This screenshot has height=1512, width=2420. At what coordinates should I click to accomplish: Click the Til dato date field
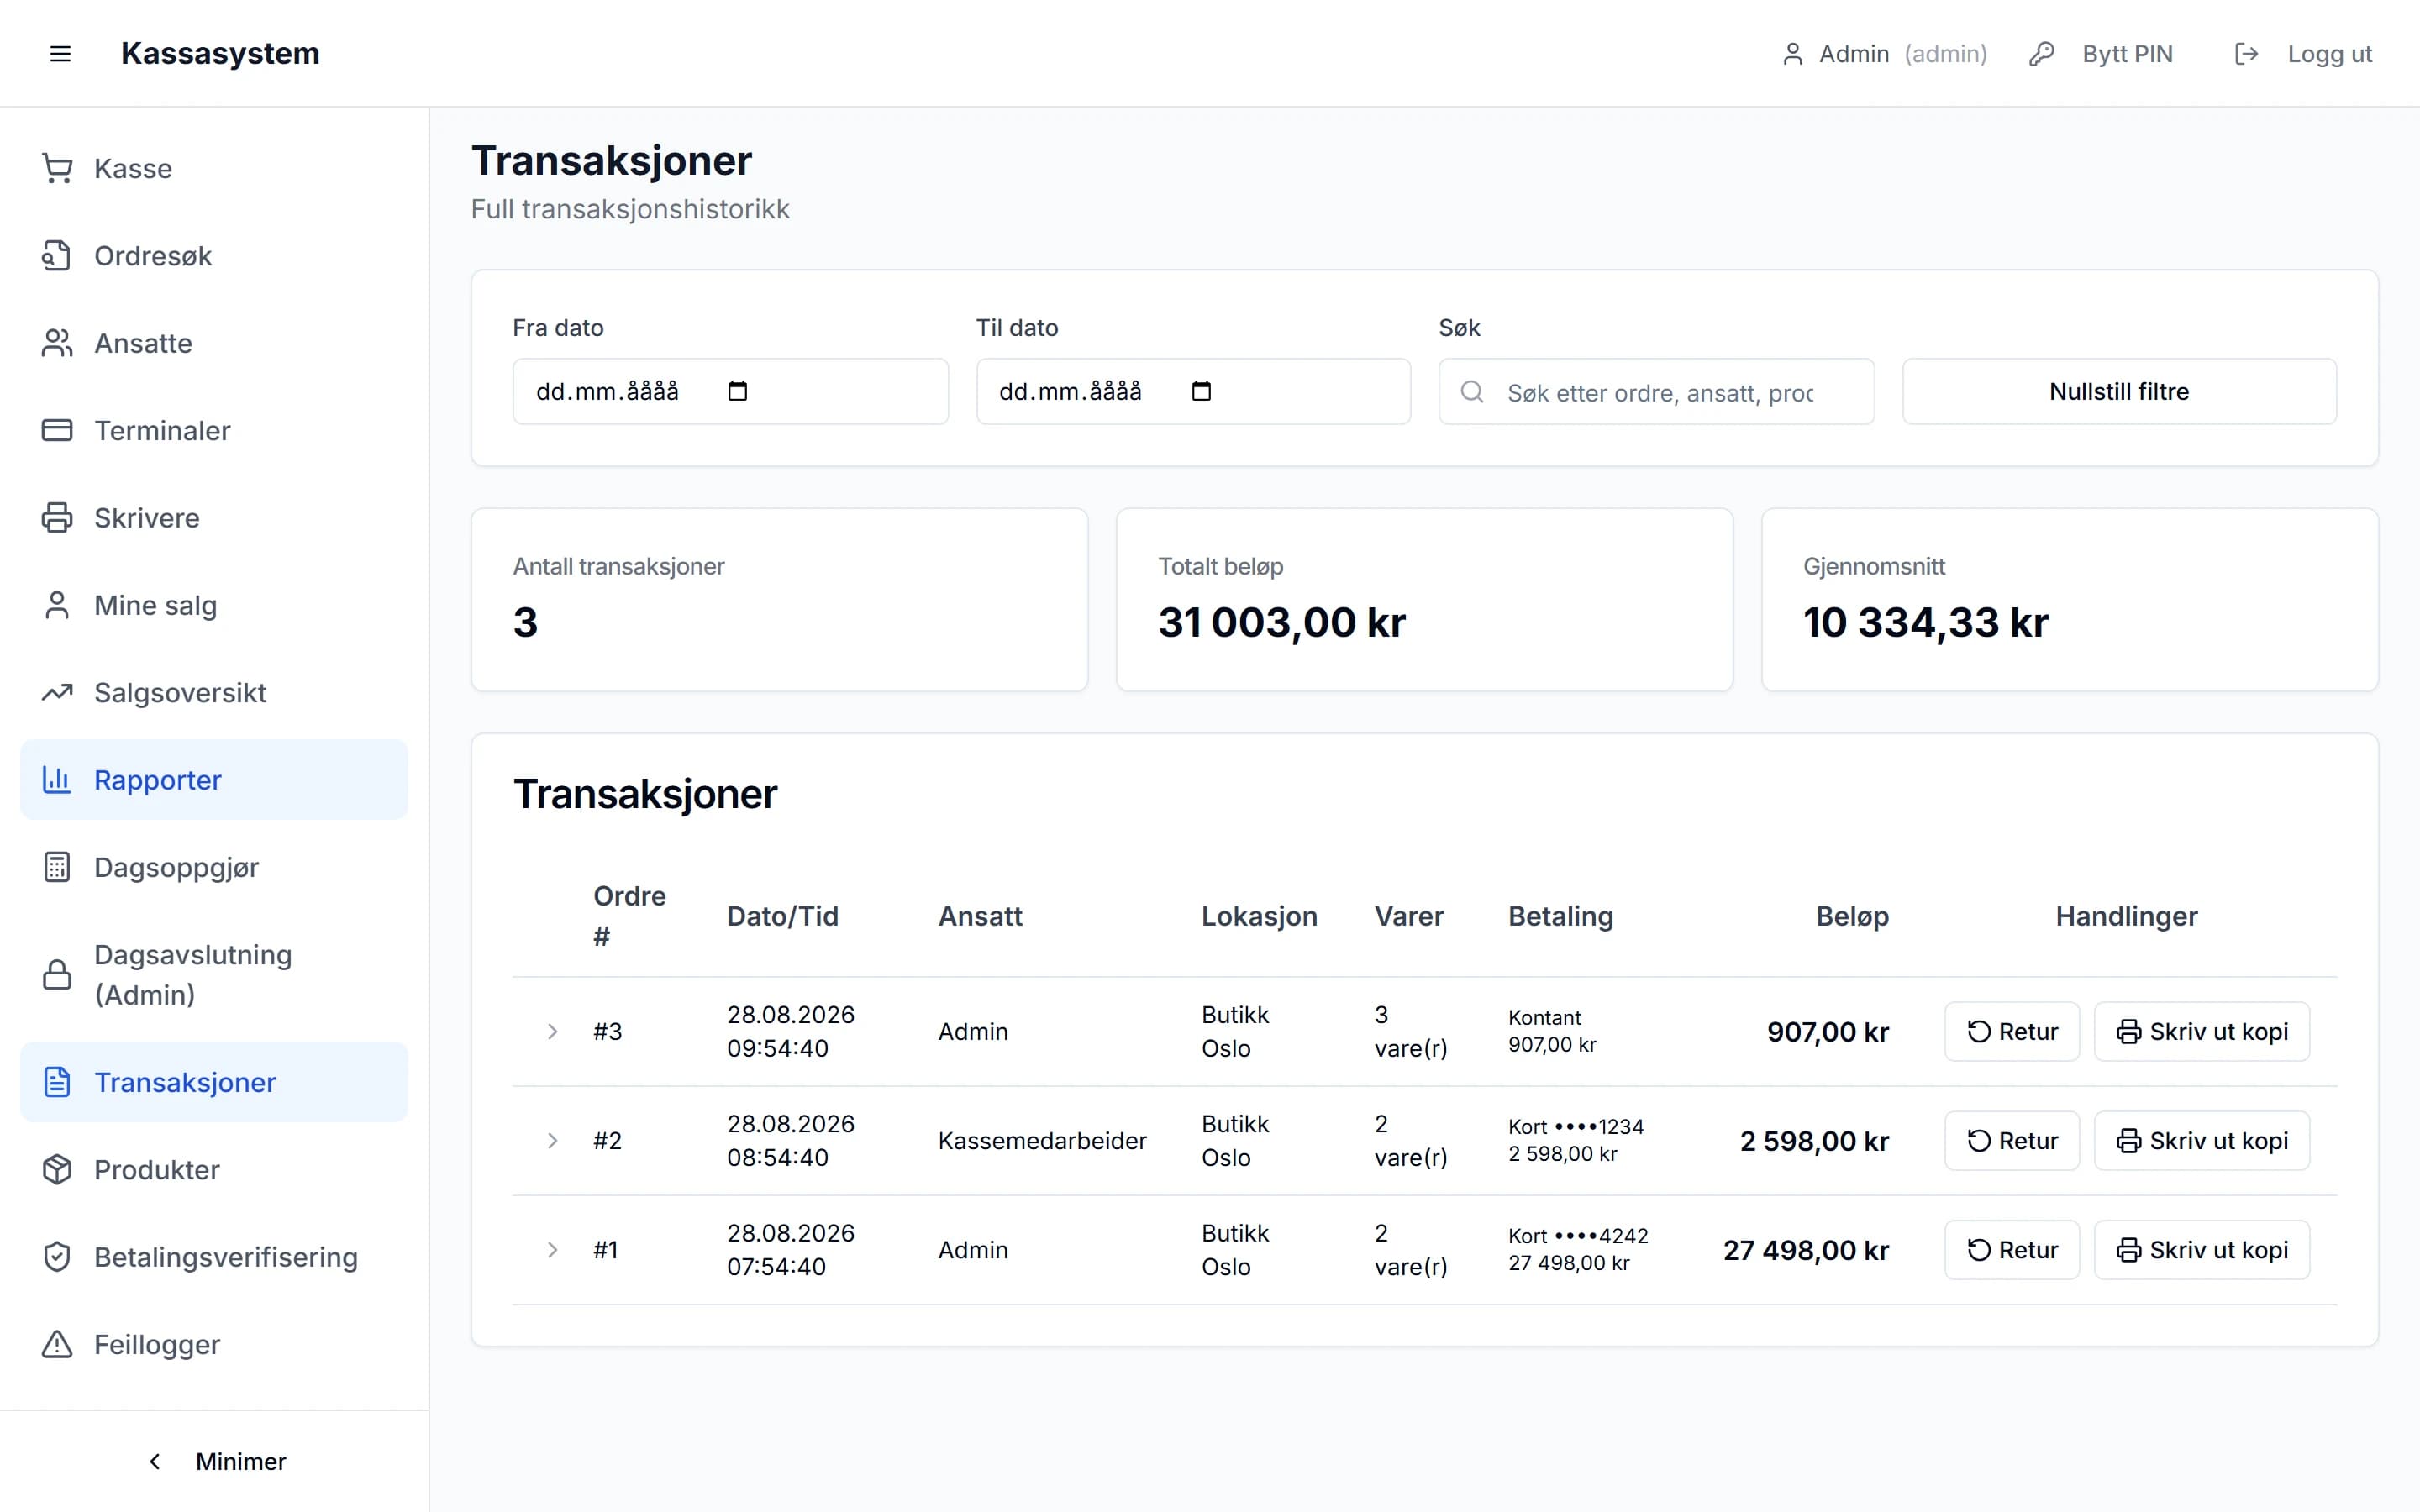tap(1193, 391)
